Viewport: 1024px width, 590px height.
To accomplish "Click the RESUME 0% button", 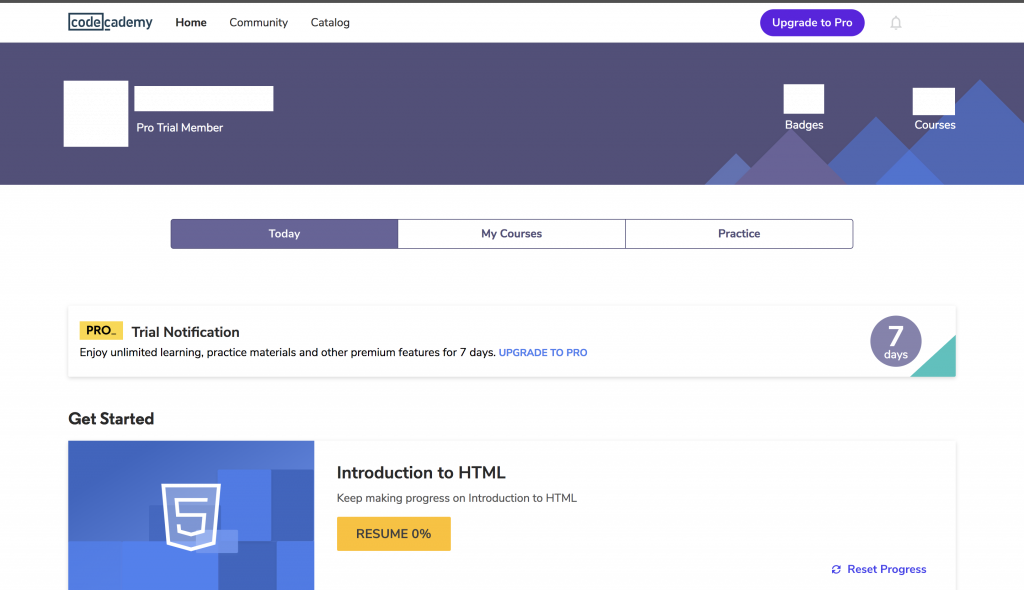I will tap(394, 534).
